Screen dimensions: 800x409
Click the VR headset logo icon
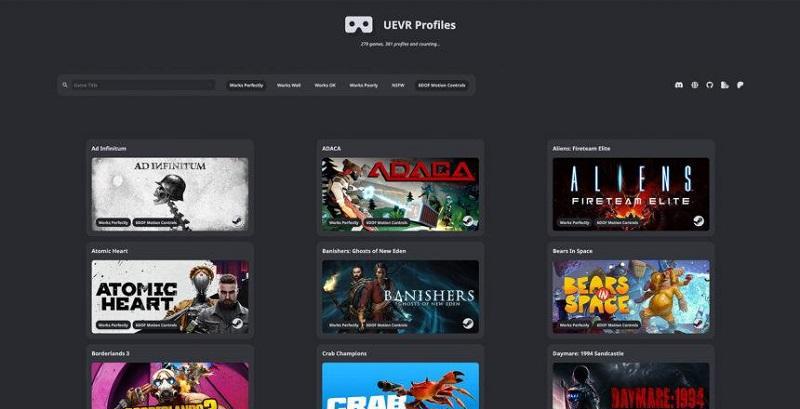(x=358, y=25)
